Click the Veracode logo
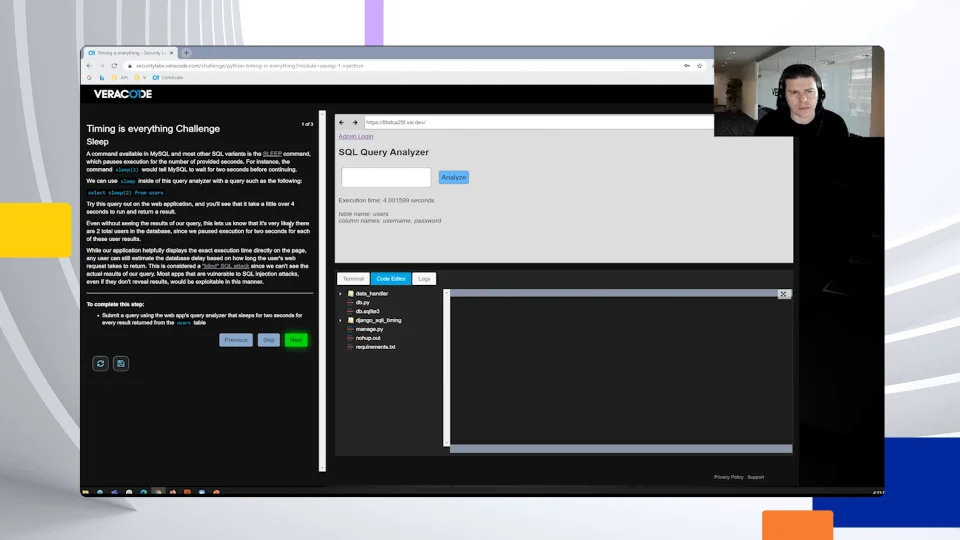This screenshot has height=540, width=960. 122,94
